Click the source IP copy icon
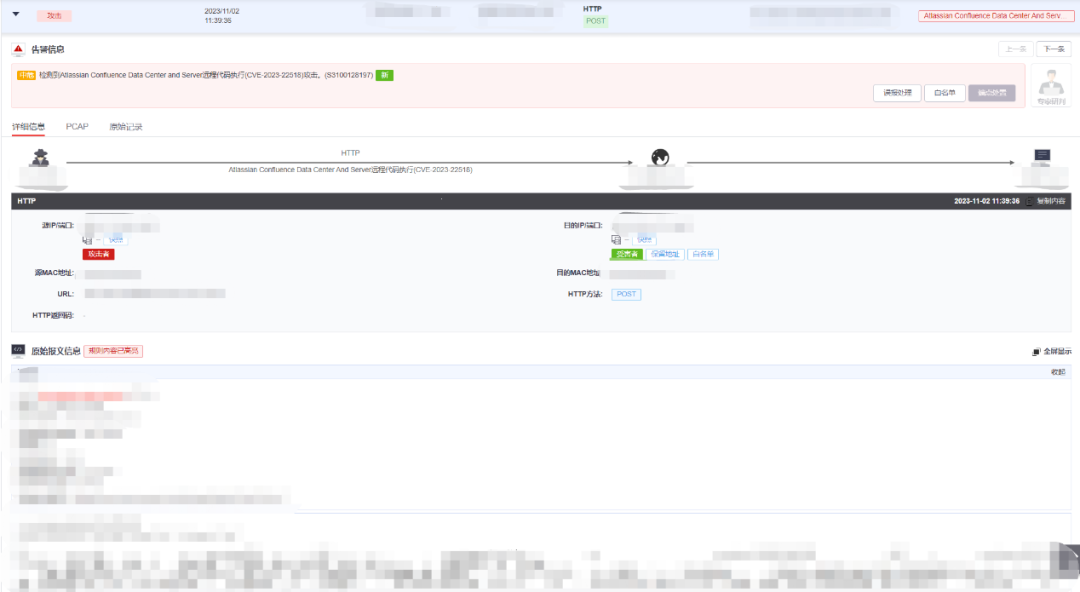Image resolution: width=1080 pixels, height=592 pixels. pyautogui.click(x=87, y=240)
